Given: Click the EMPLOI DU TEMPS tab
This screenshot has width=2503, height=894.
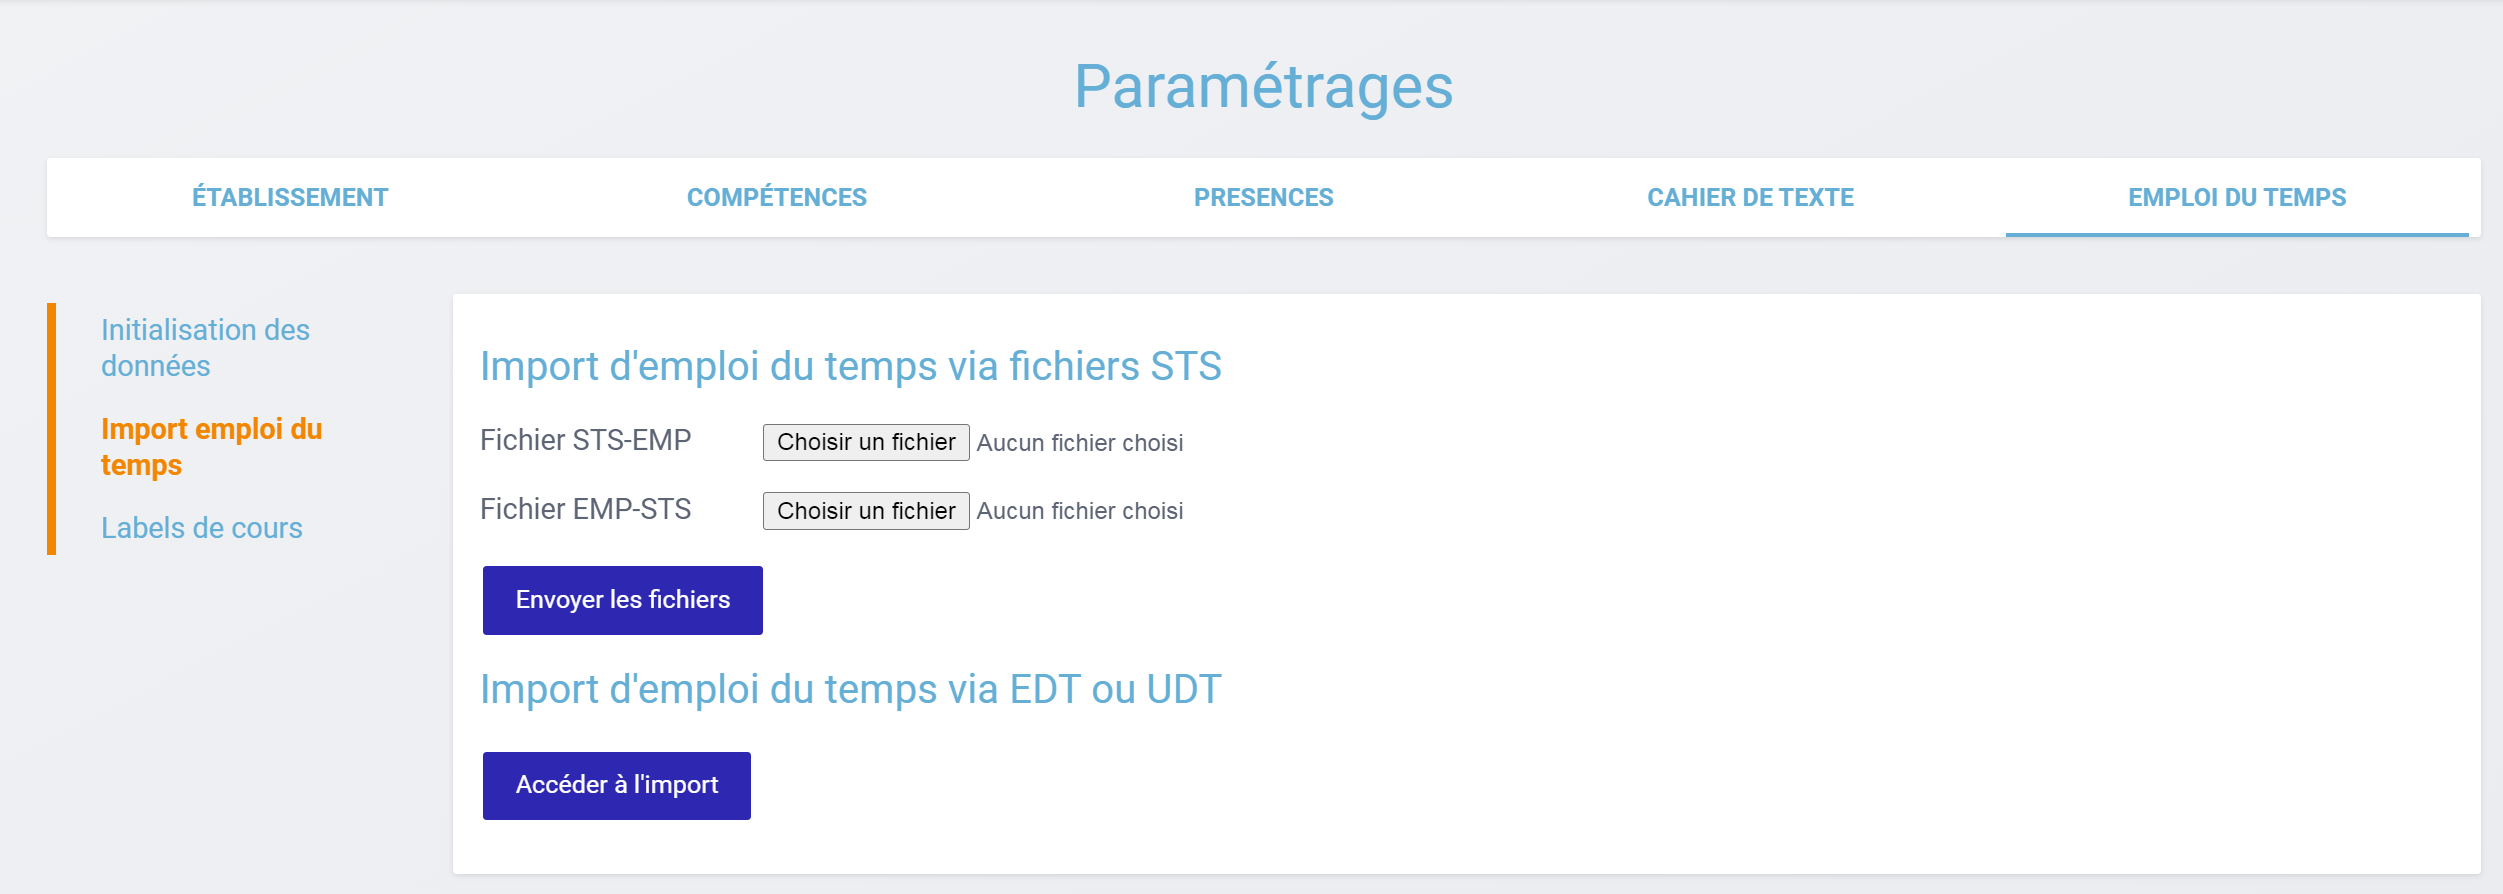Looking at the screenshot, I should [2236, 197].
